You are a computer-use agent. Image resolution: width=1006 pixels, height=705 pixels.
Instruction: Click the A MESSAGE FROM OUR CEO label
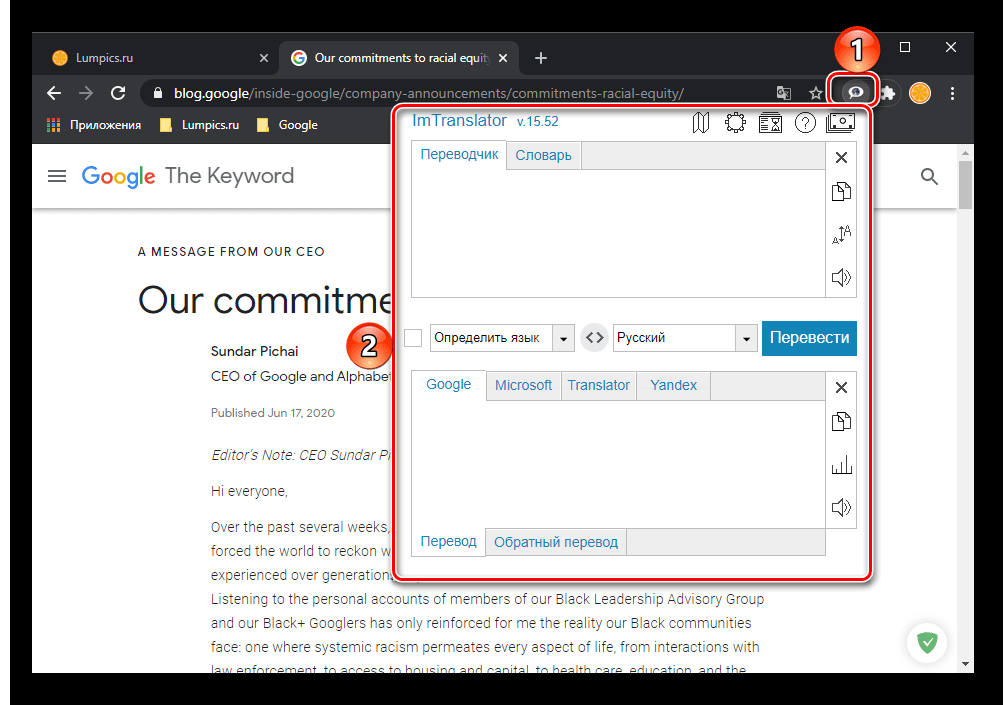(x=231, y=252)
